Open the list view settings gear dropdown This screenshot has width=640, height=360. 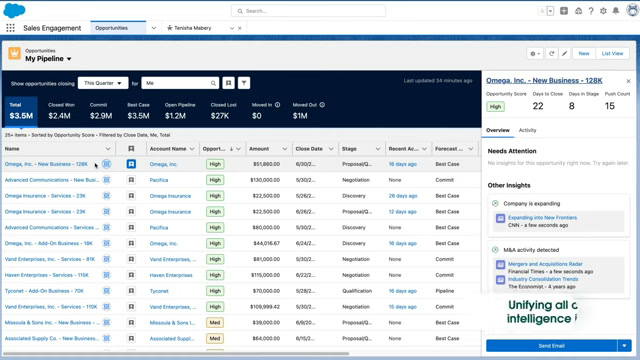(535, 53)
